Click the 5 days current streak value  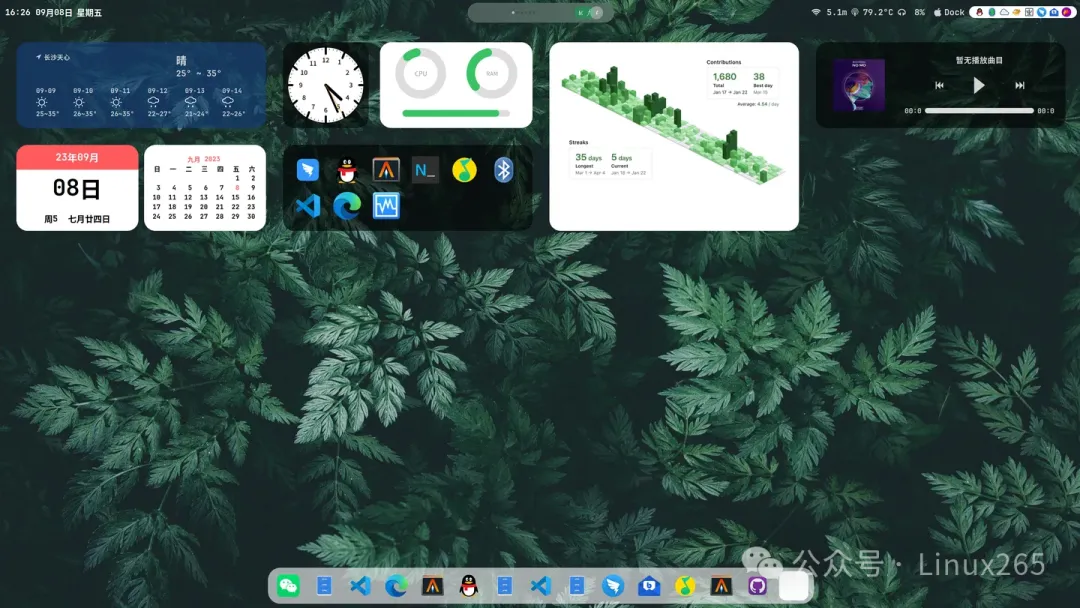[621, 157]
